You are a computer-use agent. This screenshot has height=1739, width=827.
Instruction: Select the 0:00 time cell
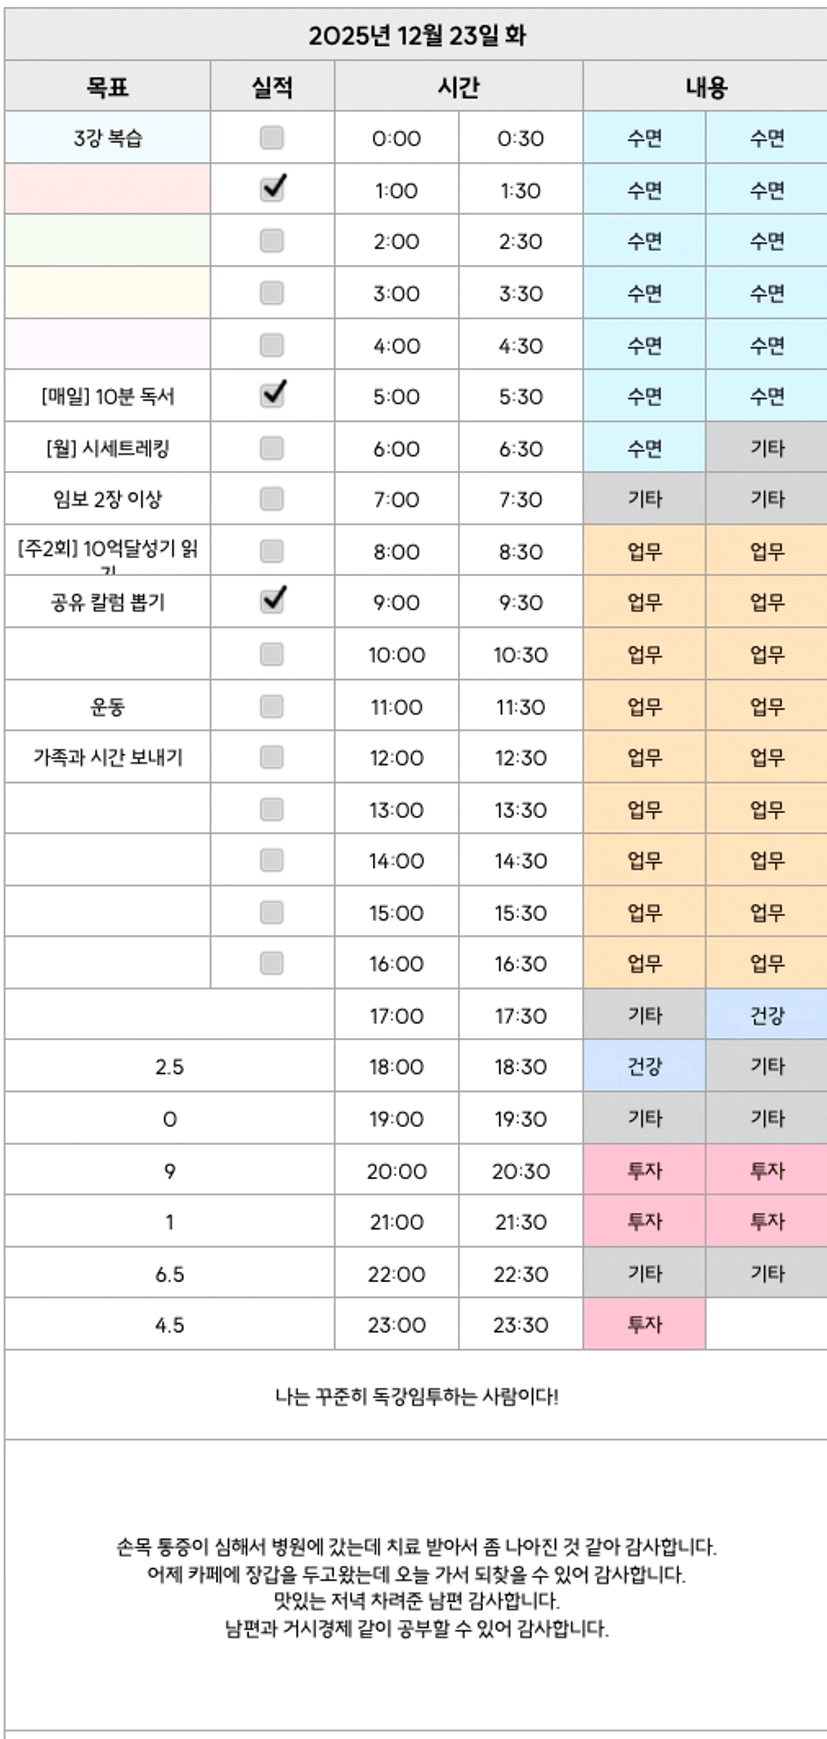point(396,138)
